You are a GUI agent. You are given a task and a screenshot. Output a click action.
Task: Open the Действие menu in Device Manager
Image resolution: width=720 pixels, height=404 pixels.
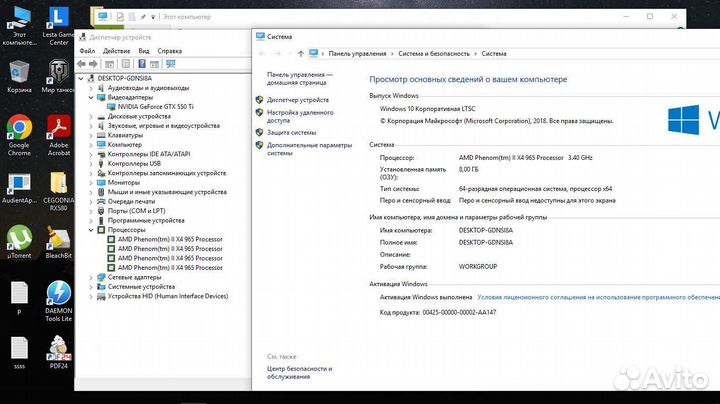tap(116, 51)
